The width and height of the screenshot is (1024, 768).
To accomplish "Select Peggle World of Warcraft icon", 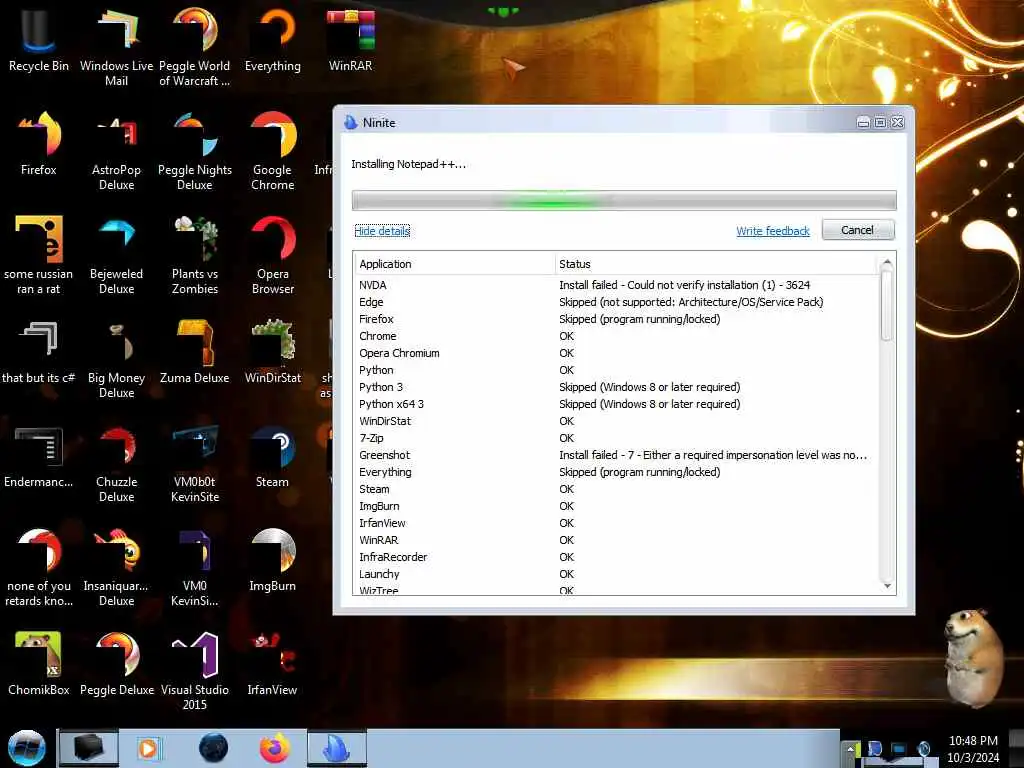I will coord(195,47).
